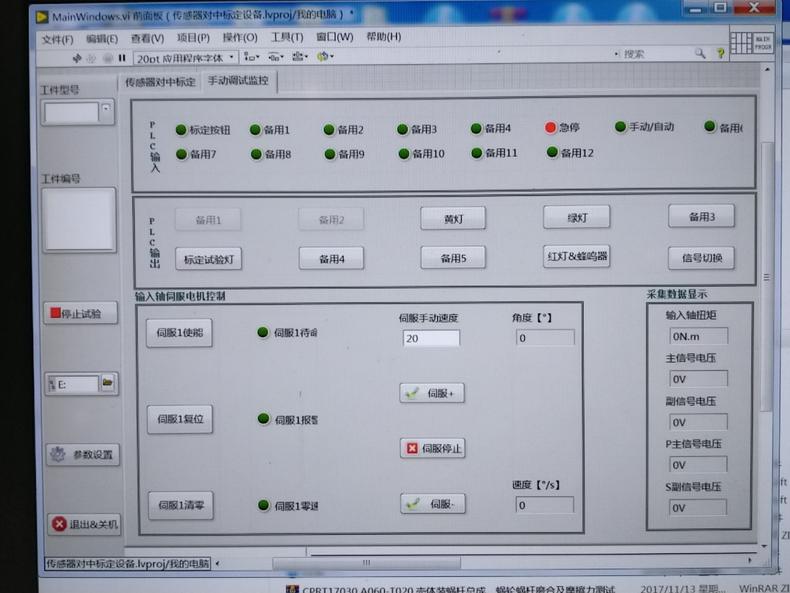Click the 标定按钮 green indicator light

click(x=181, y=130)
